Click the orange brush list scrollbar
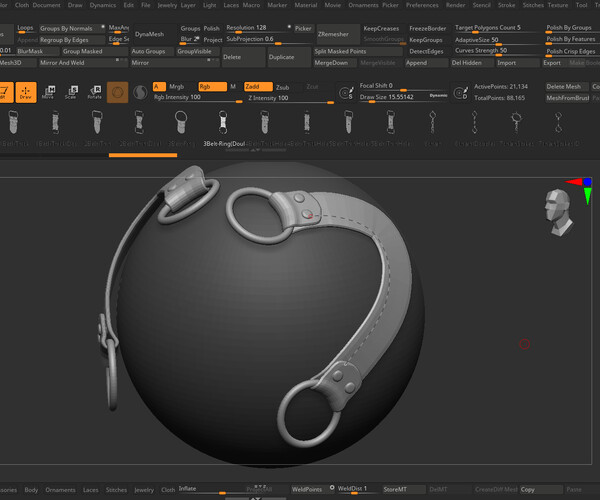The width and height of the screenshot is (600, 500). [143, 155]
